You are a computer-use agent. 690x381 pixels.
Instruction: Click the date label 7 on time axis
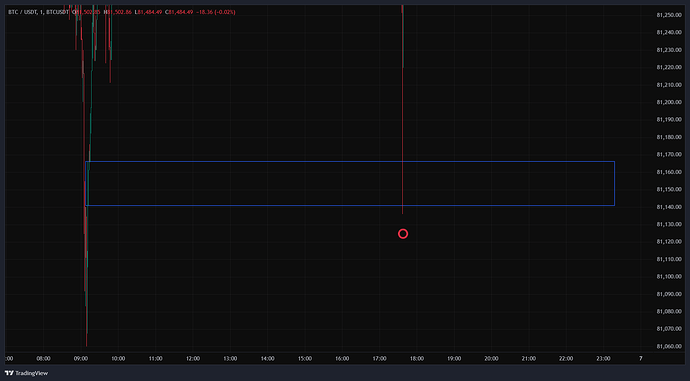click(x=641, y=359)
